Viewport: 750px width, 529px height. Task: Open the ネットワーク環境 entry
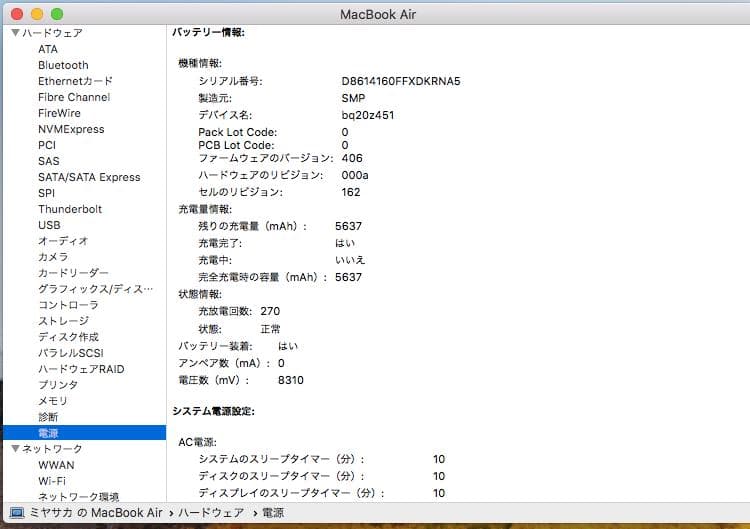pyautogui.click(x=78, y=497)
